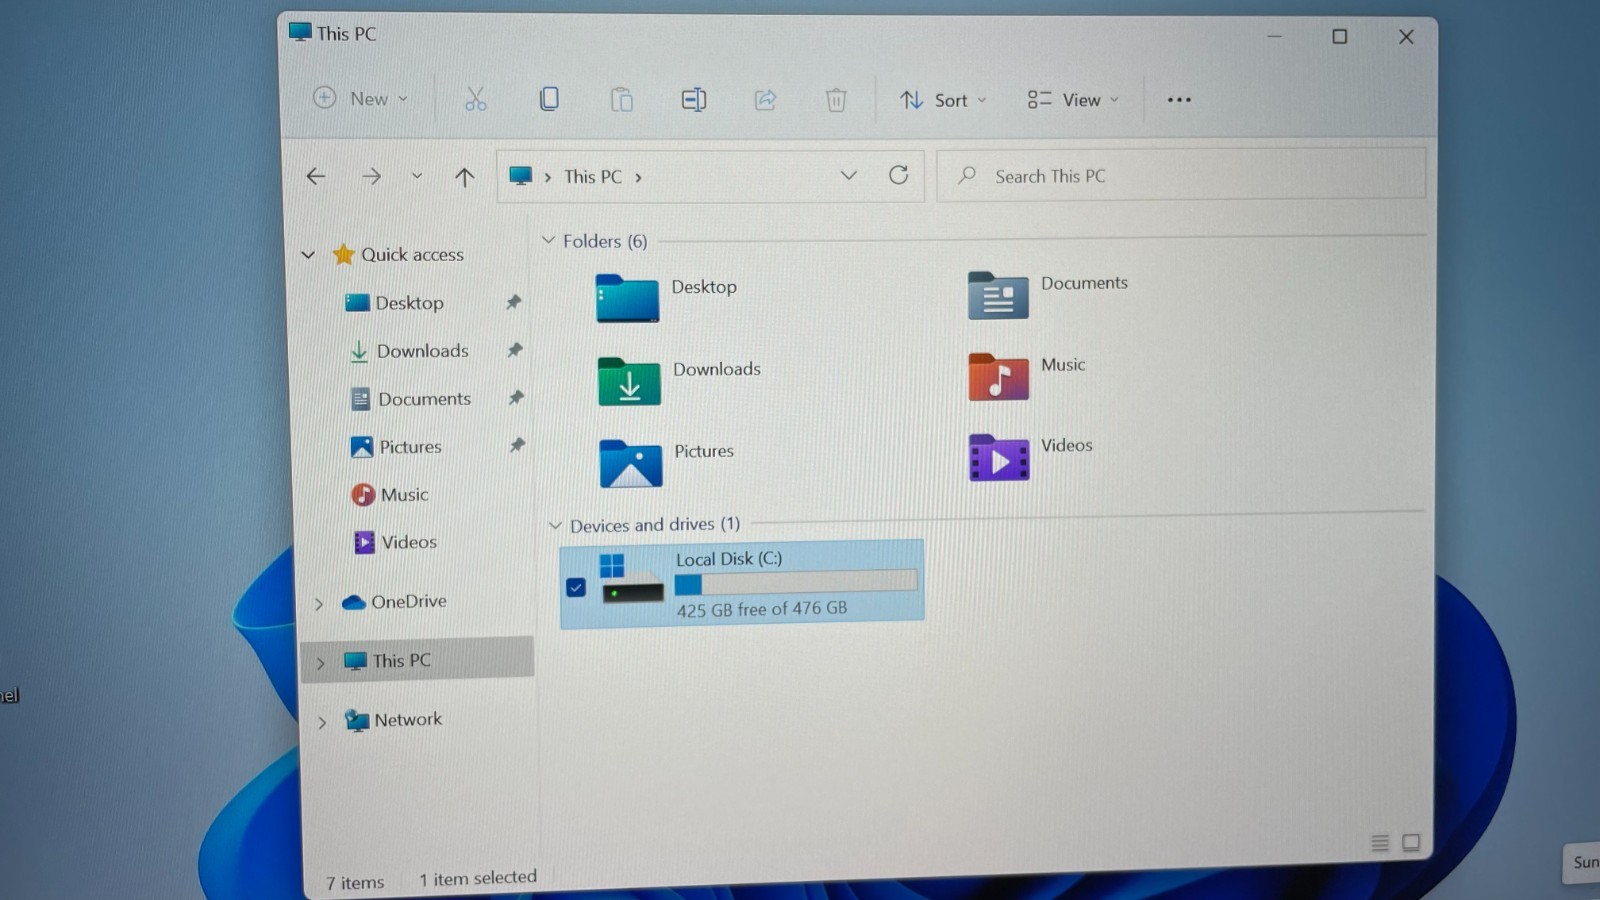Click chevron after This PC in address bar

639,178
